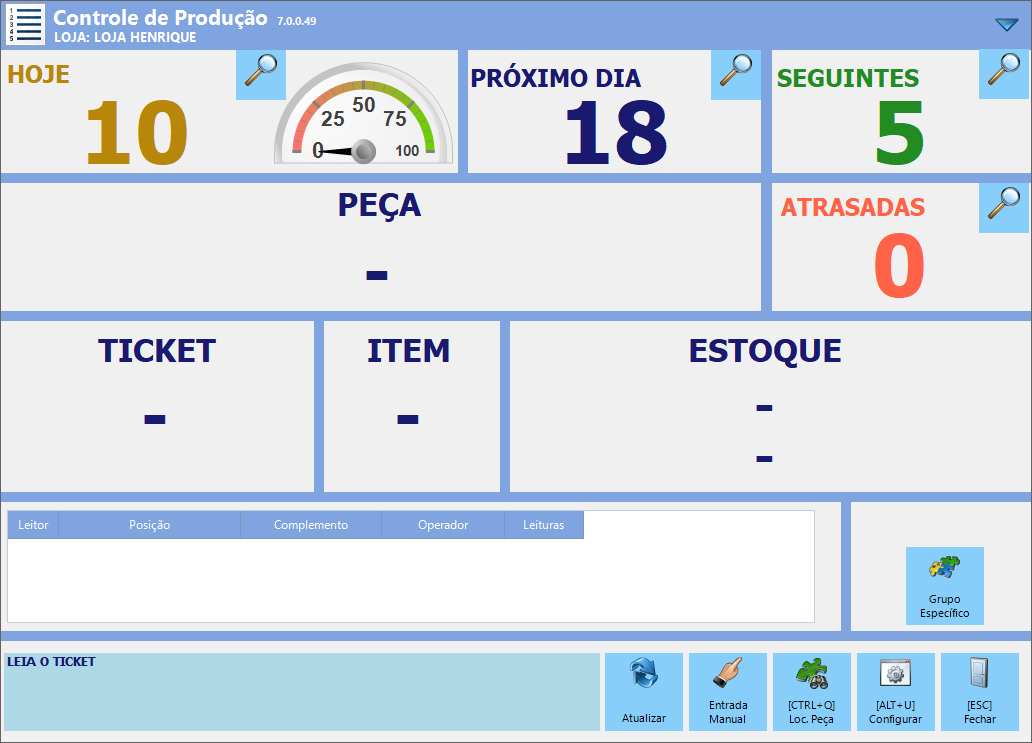Click the ATRASADAS count 0

pyautogui.click(x=900, y=266)
